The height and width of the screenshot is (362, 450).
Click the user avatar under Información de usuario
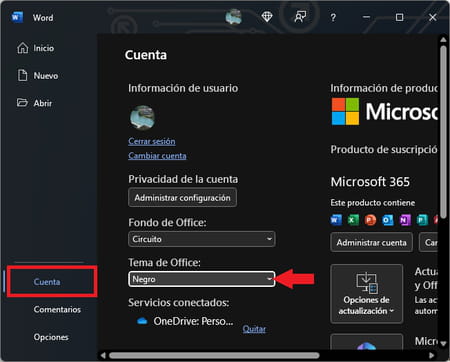click(x=142, y=117)
